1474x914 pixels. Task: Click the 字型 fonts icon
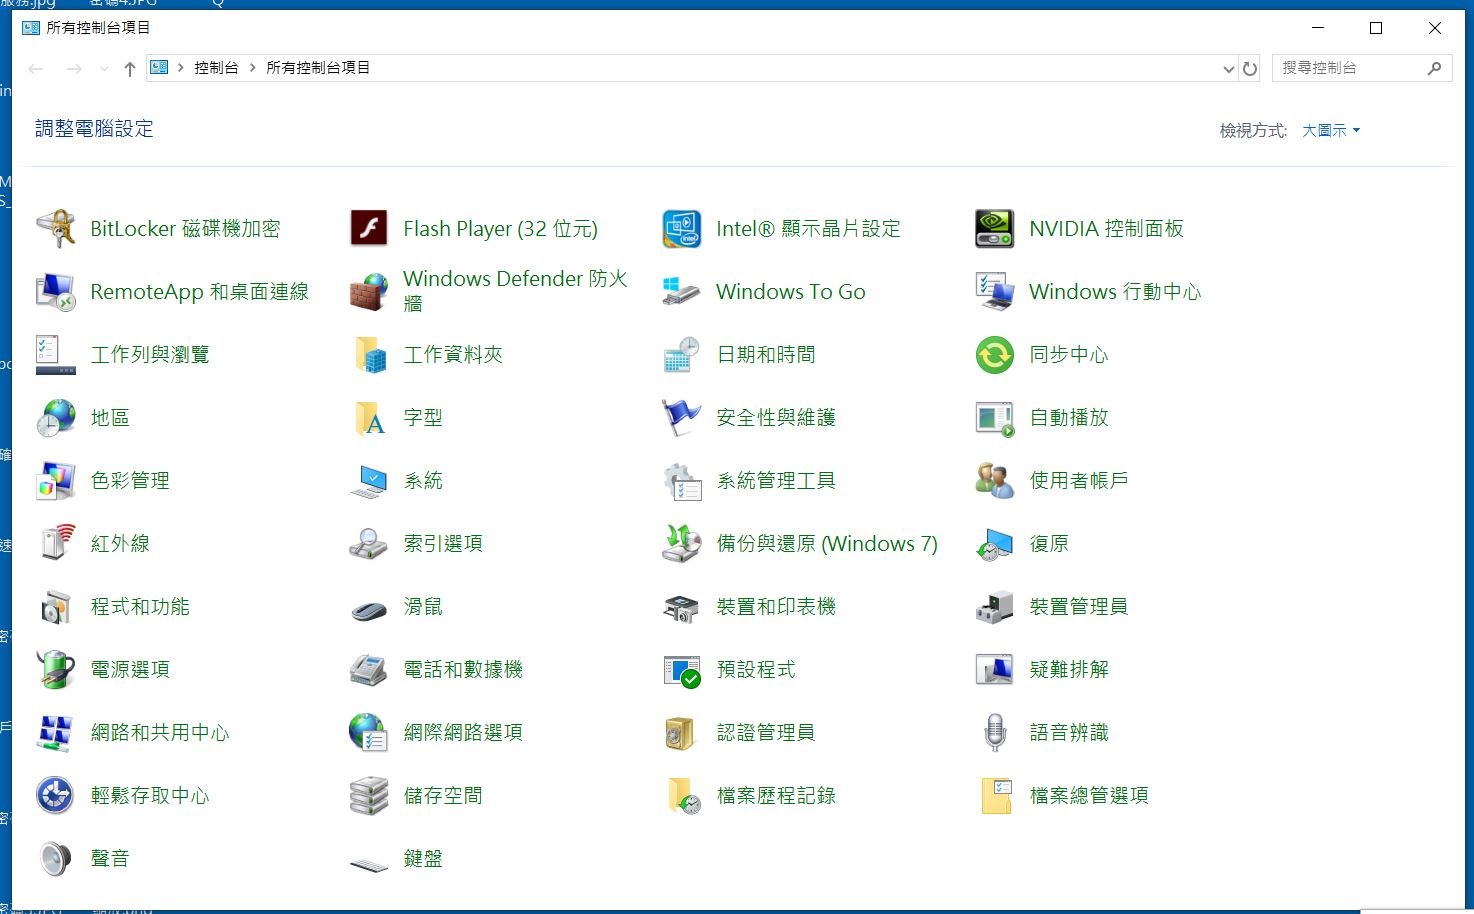[368, 417]
